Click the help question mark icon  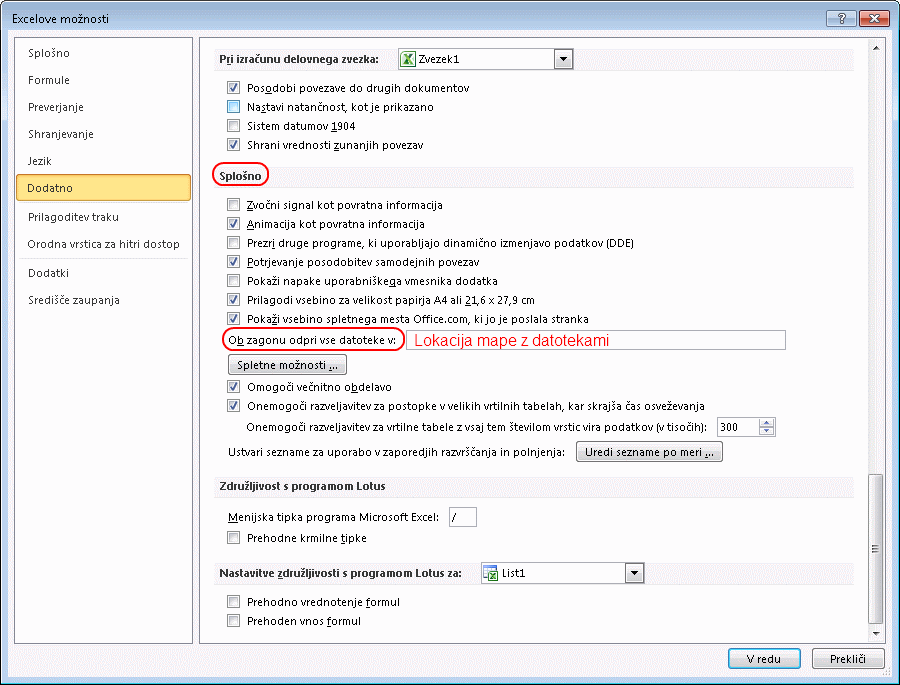click(842, 18)
